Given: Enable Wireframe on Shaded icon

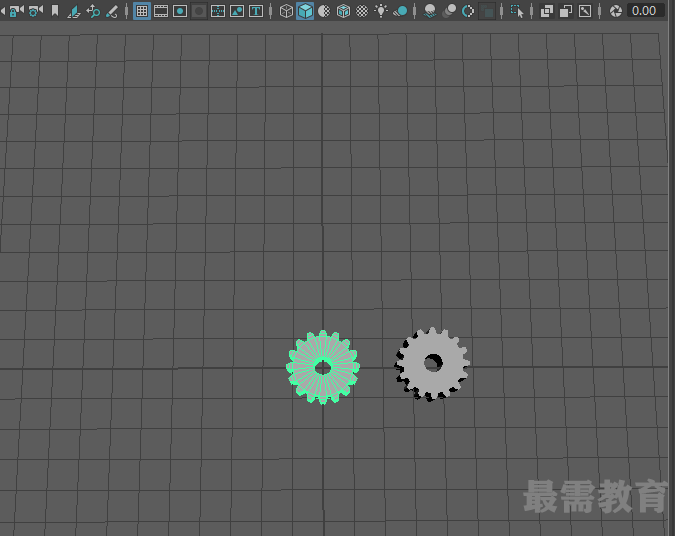Looking at the screenshot, I should point(343,11).
